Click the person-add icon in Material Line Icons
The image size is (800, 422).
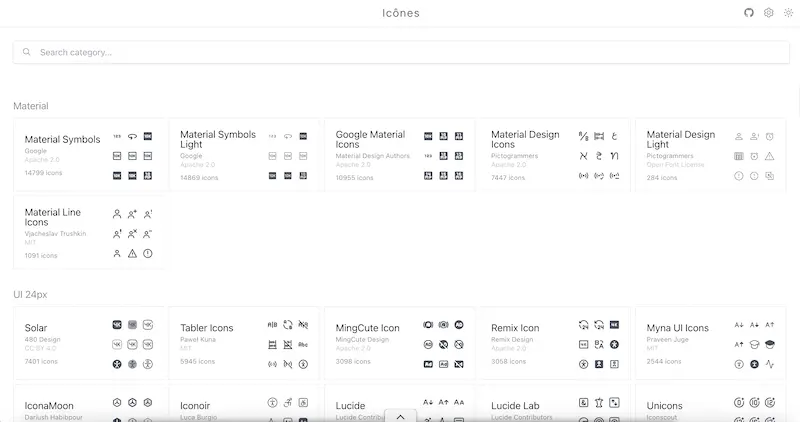(x=132, y=214)
